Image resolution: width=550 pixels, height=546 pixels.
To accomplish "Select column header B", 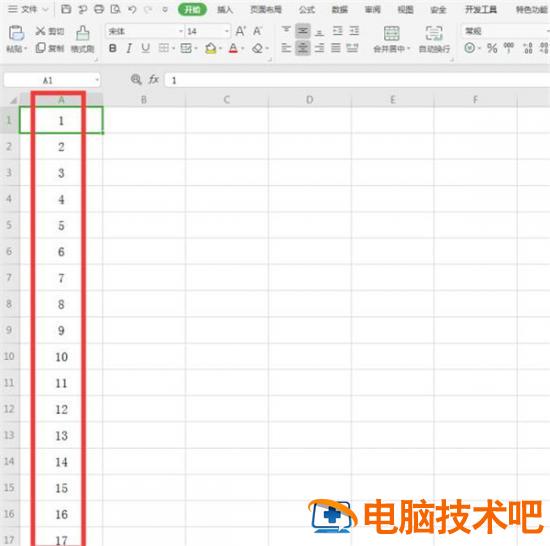I will pos(144,100).
